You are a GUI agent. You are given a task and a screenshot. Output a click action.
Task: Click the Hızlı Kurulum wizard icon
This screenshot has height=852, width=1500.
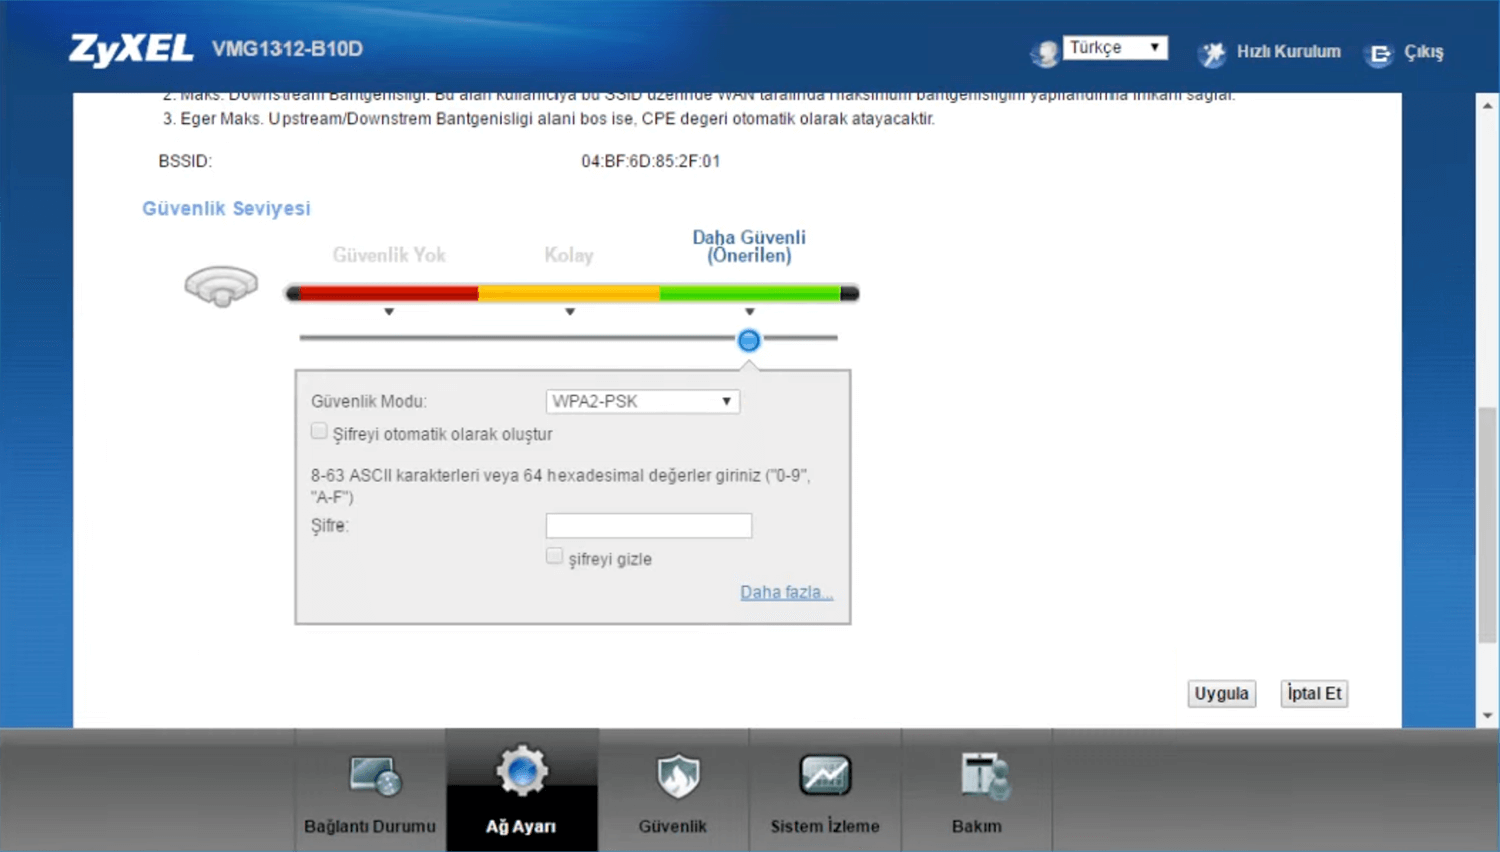1212,53
